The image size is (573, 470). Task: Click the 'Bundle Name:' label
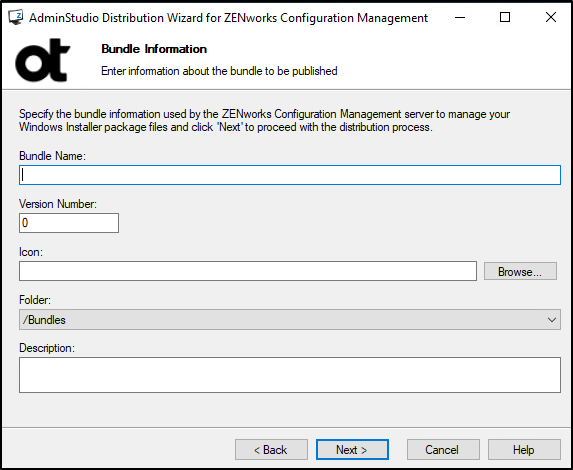52,156
